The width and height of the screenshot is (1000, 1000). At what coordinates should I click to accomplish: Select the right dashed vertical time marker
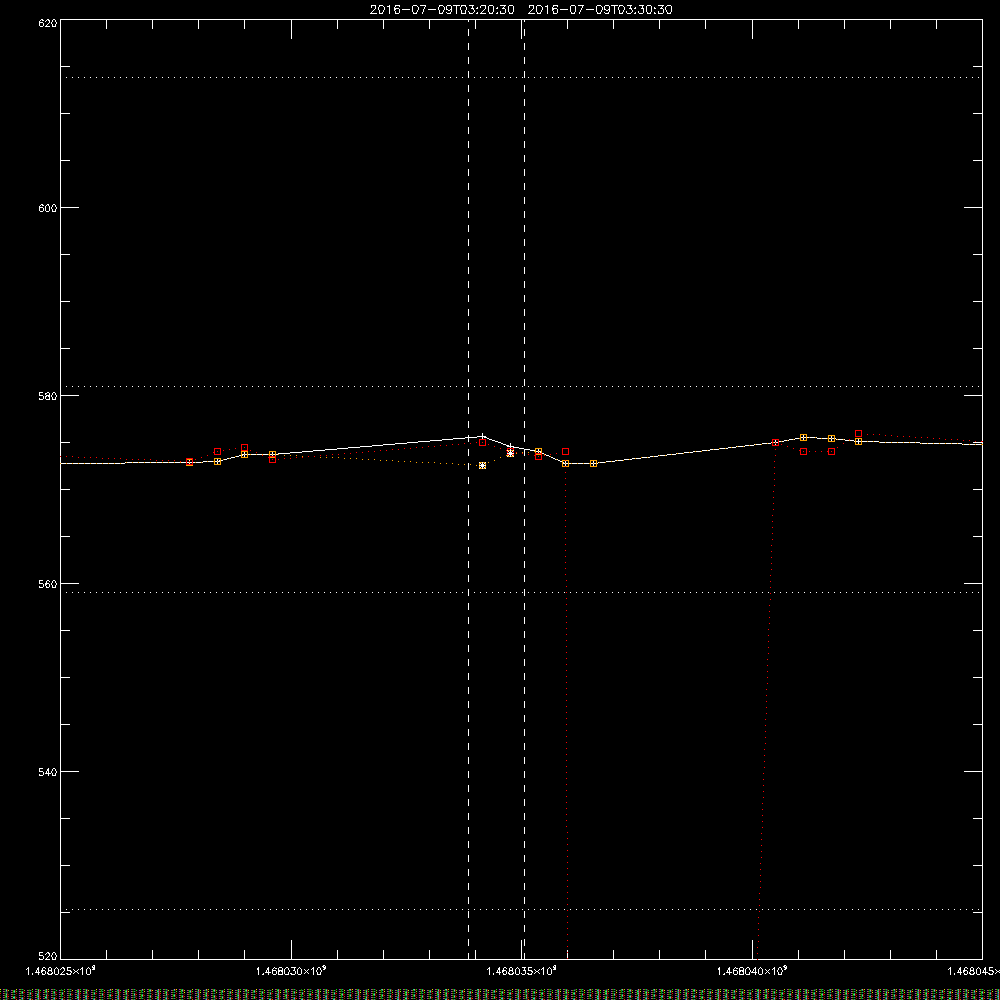[x=524, y=488]
